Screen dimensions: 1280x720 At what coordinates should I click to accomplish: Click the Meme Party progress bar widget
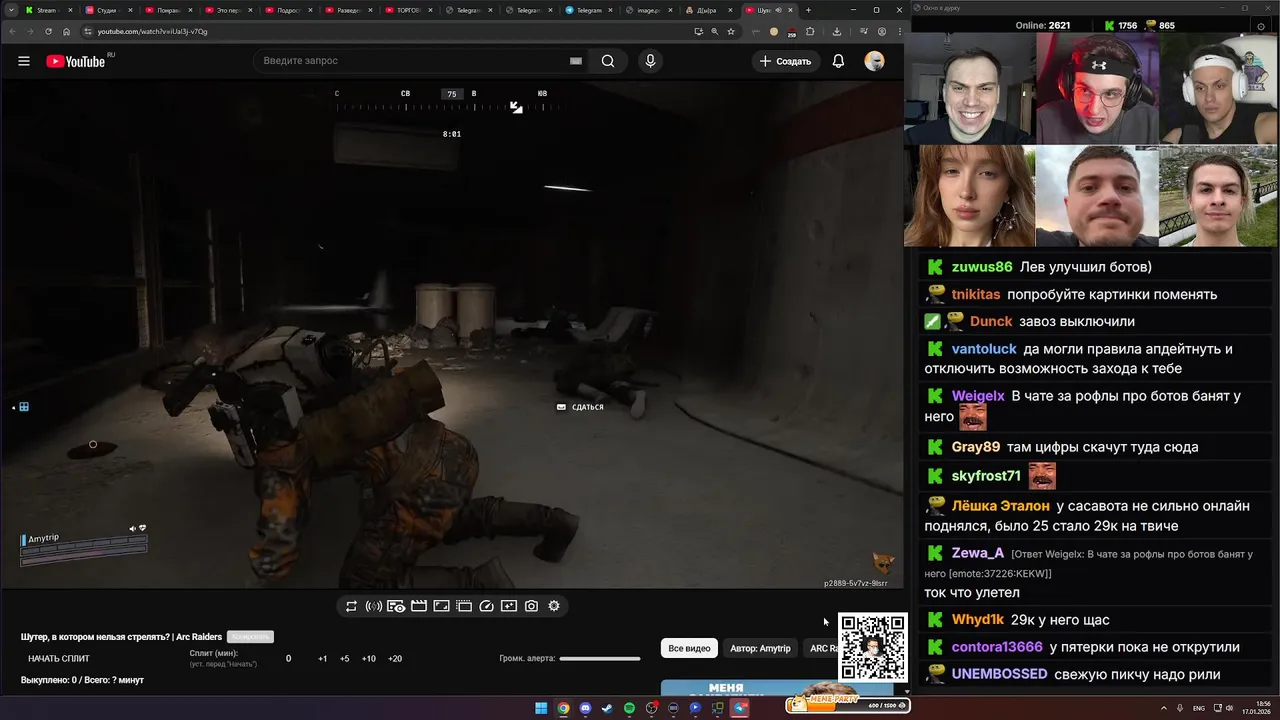pyautogui.click(x=848, y=704)
